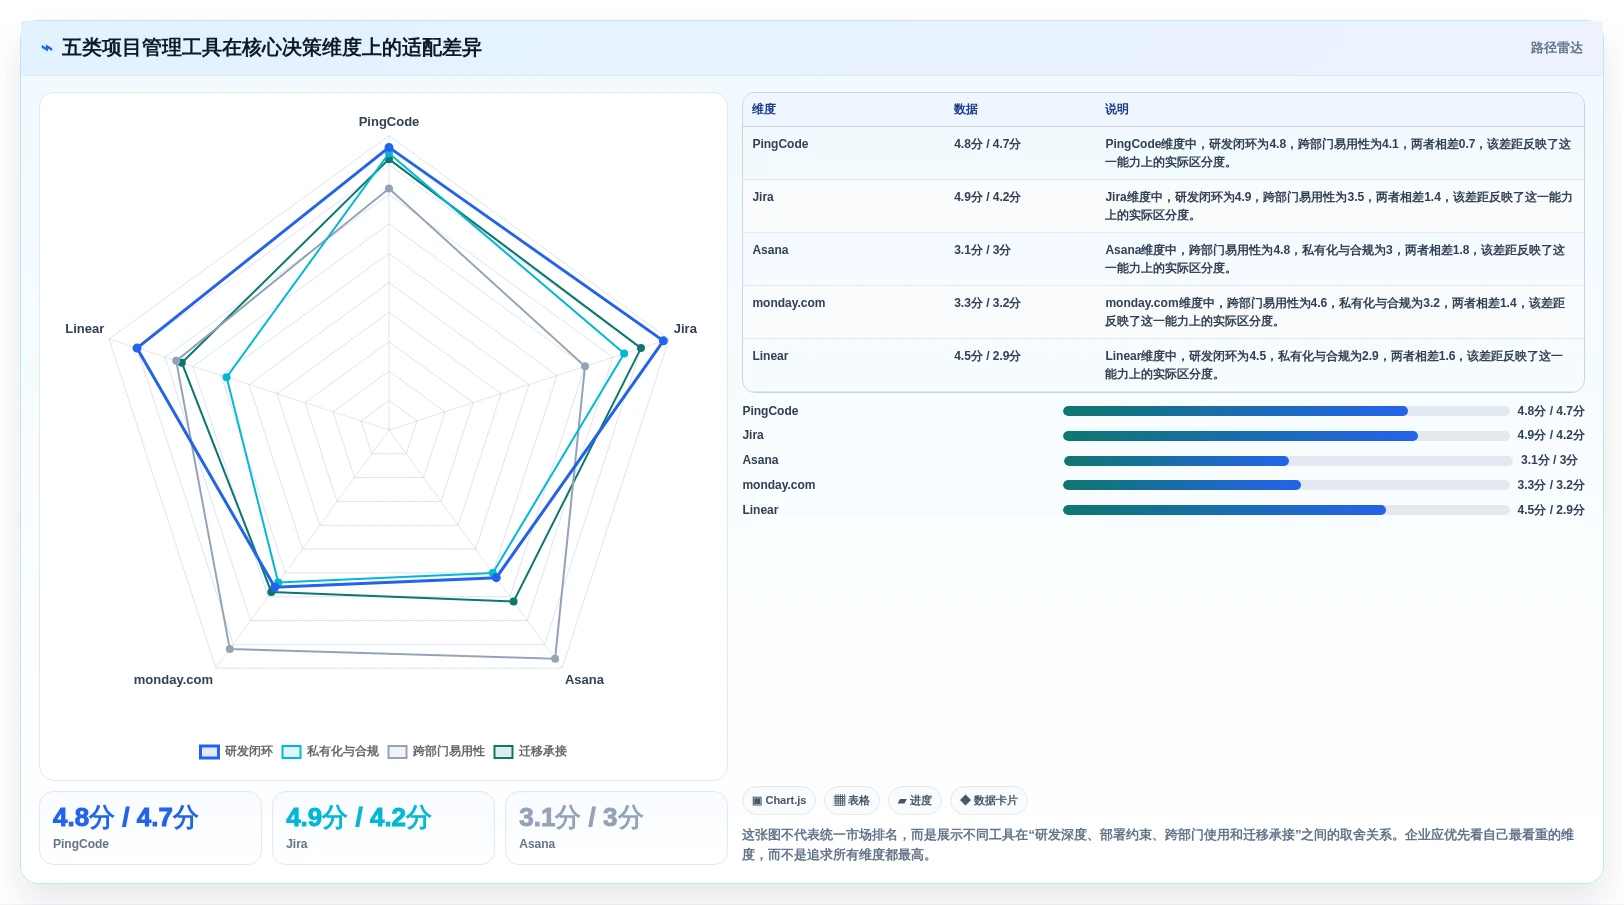Click the Linear axis label on radar
Screen dimensions: 1624x905
click(84, 329)
